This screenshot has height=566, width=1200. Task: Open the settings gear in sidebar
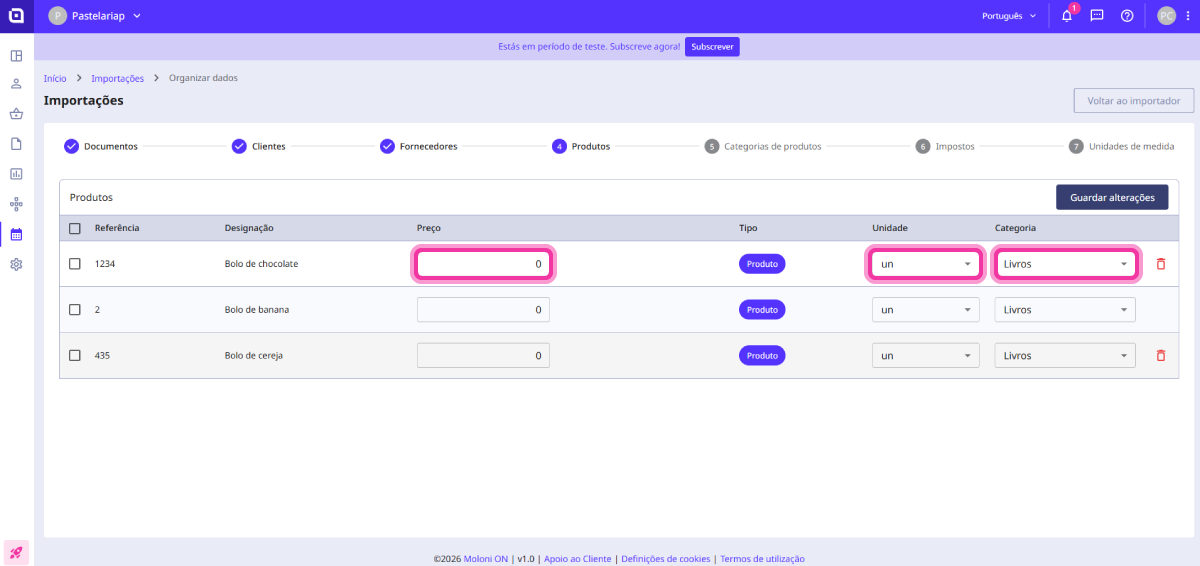[16, 265]
